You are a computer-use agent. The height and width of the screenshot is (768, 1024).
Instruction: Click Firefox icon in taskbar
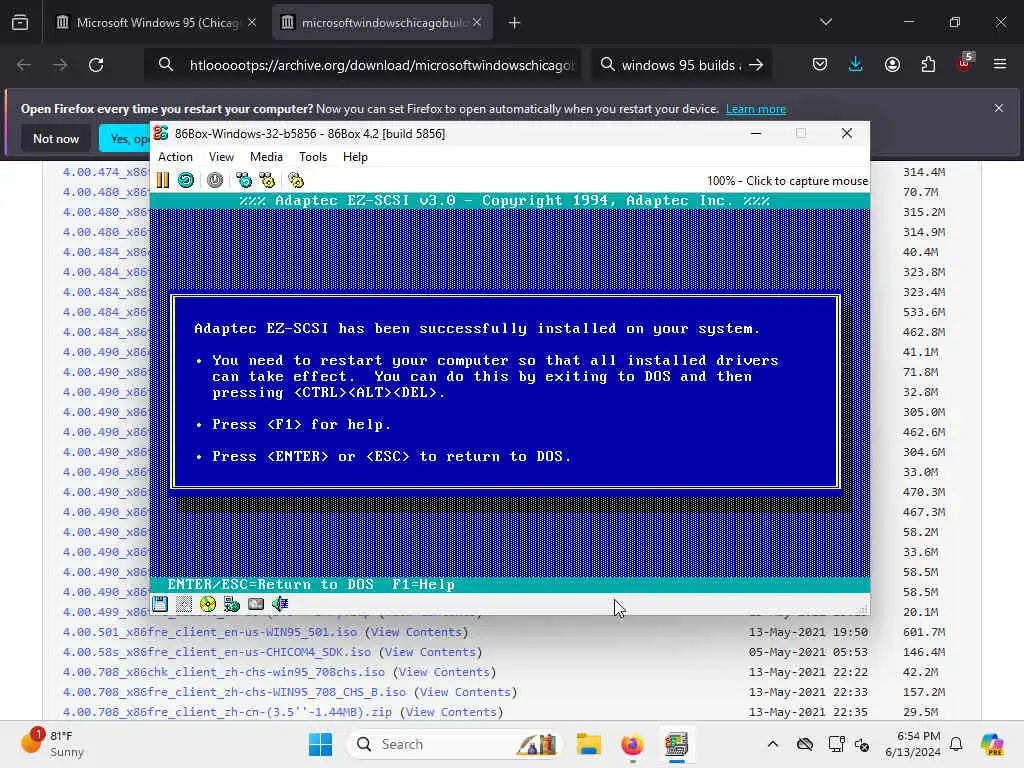click(x=632, y=744)
